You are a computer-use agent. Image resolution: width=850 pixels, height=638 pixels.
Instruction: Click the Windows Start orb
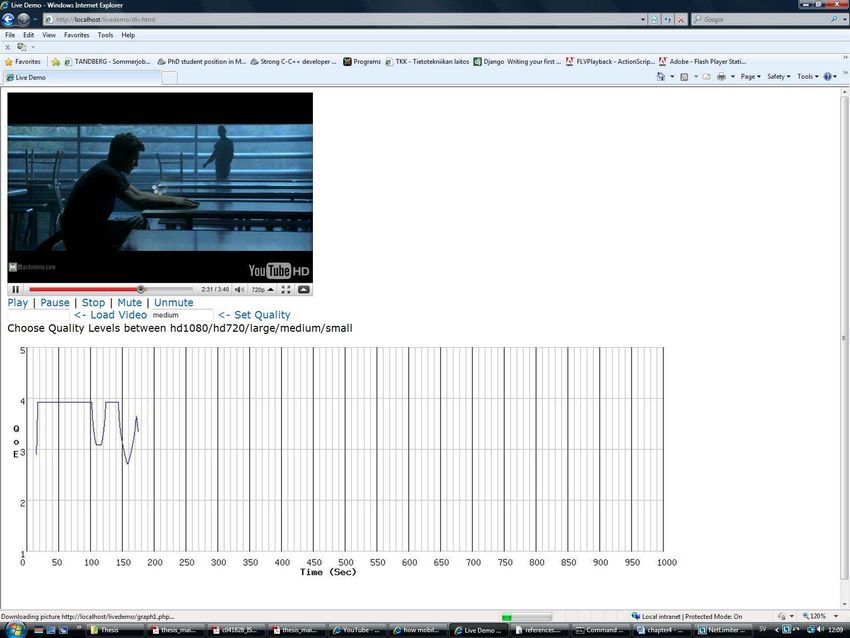point(15,630)
